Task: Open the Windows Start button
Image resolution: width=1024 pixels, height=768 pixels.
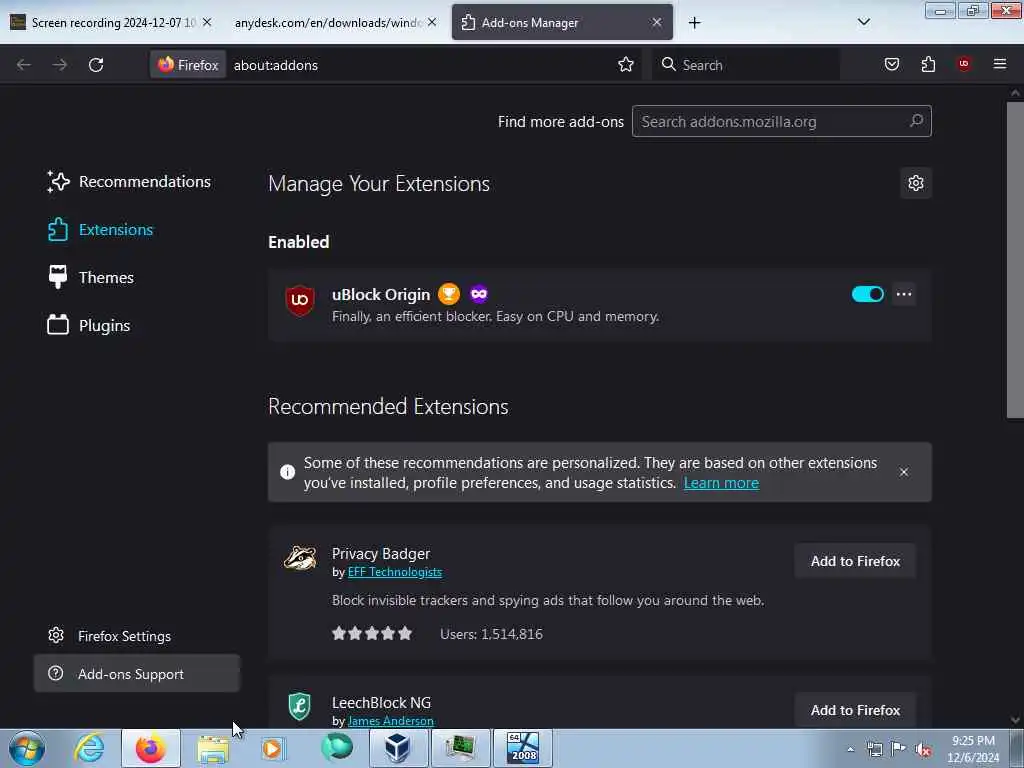Action: (27, 748)
